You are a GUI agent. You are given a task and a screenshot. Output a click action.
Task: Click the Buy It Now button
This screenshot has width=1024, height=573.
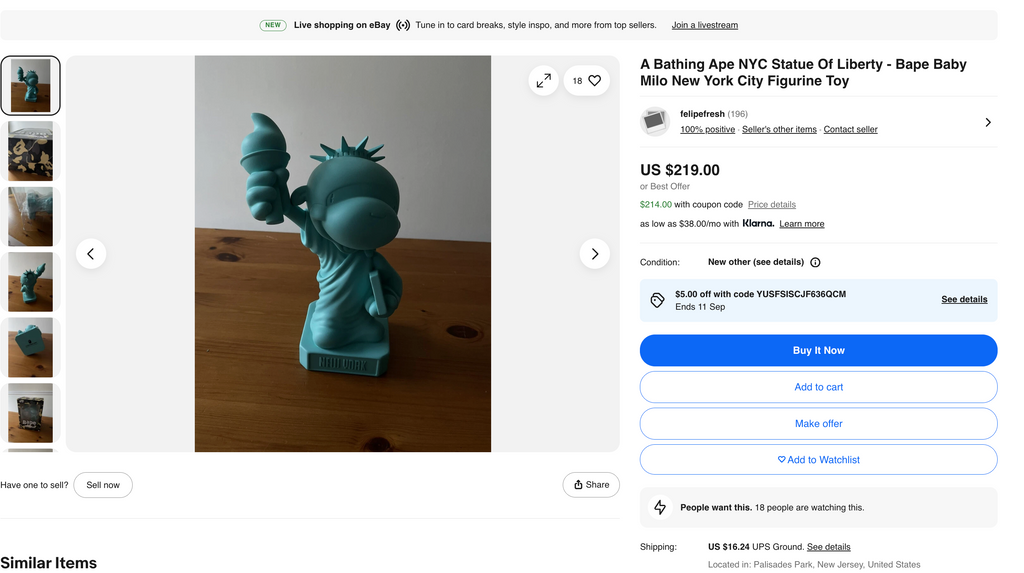click(818, 350)
